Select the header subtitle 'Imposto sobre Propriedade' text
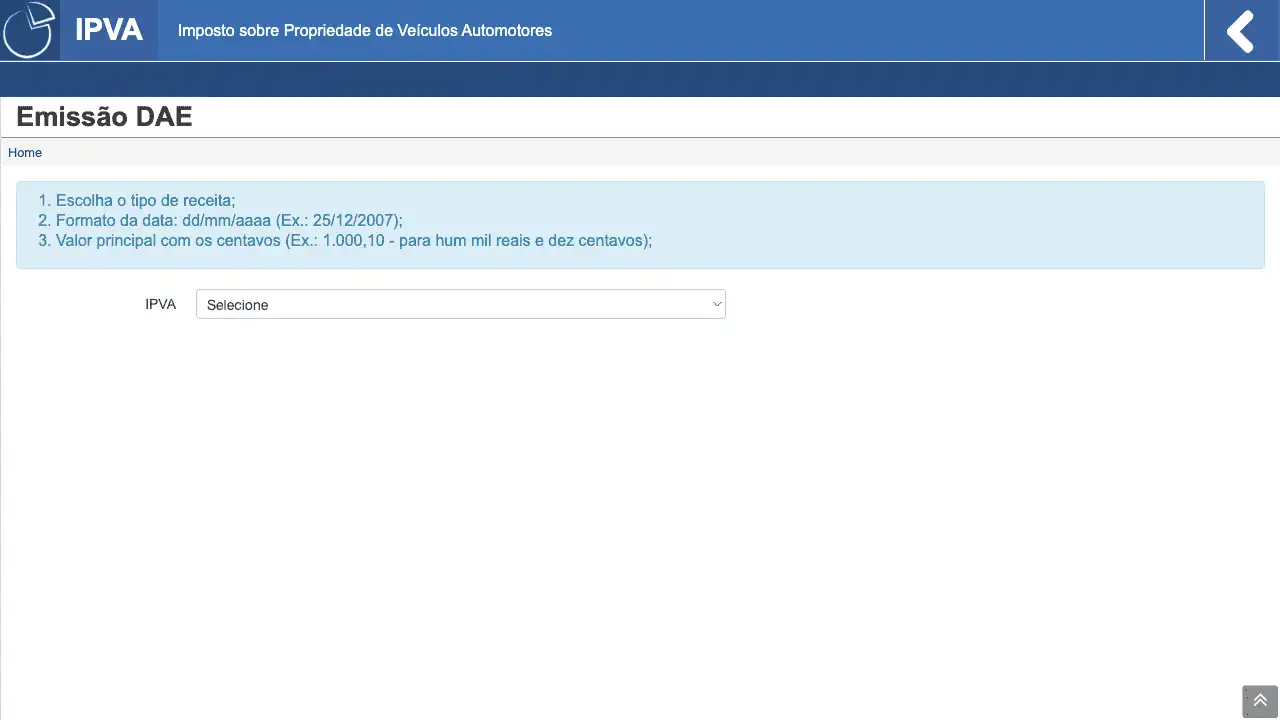The image size is (1280, 720). (364, 31)
